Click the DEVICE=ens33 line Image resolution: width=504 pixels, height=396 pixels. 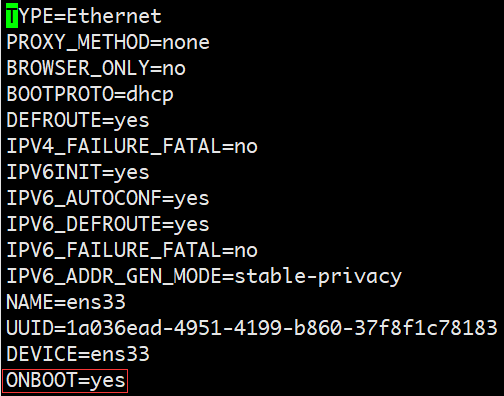coord(78,354)
